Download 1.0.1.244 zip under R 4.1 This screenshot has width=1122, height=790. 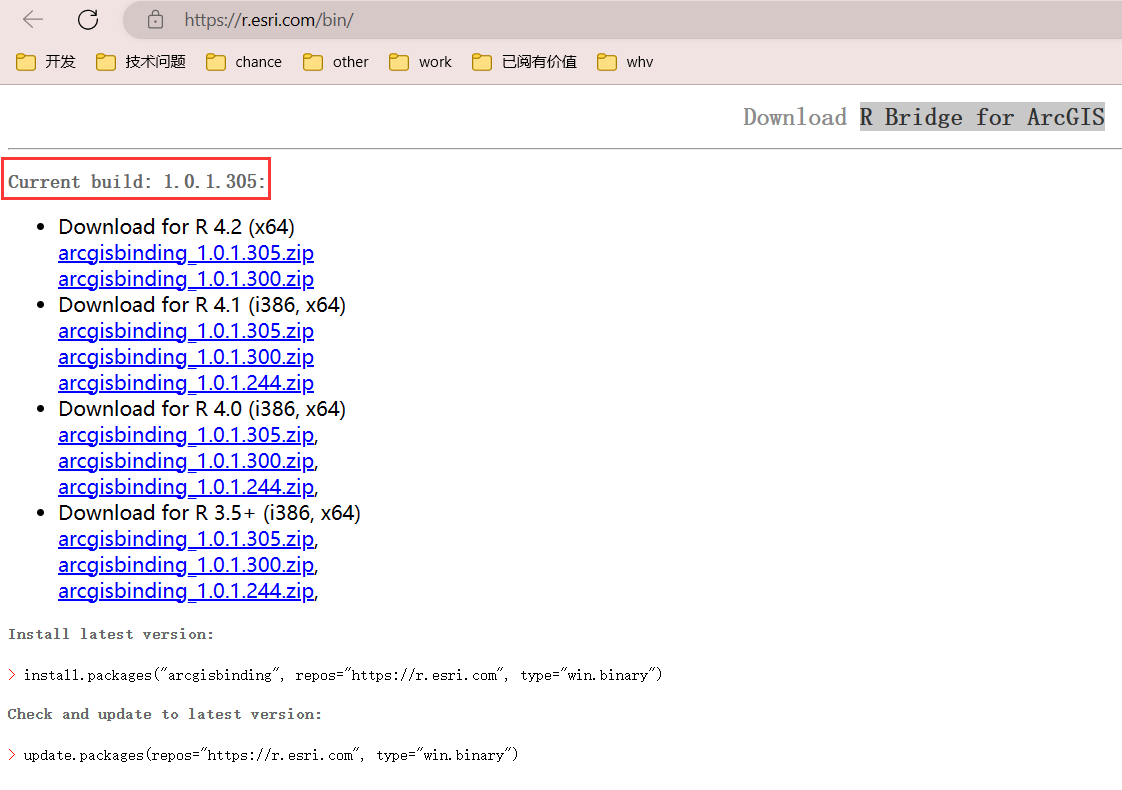click(186, 384)
